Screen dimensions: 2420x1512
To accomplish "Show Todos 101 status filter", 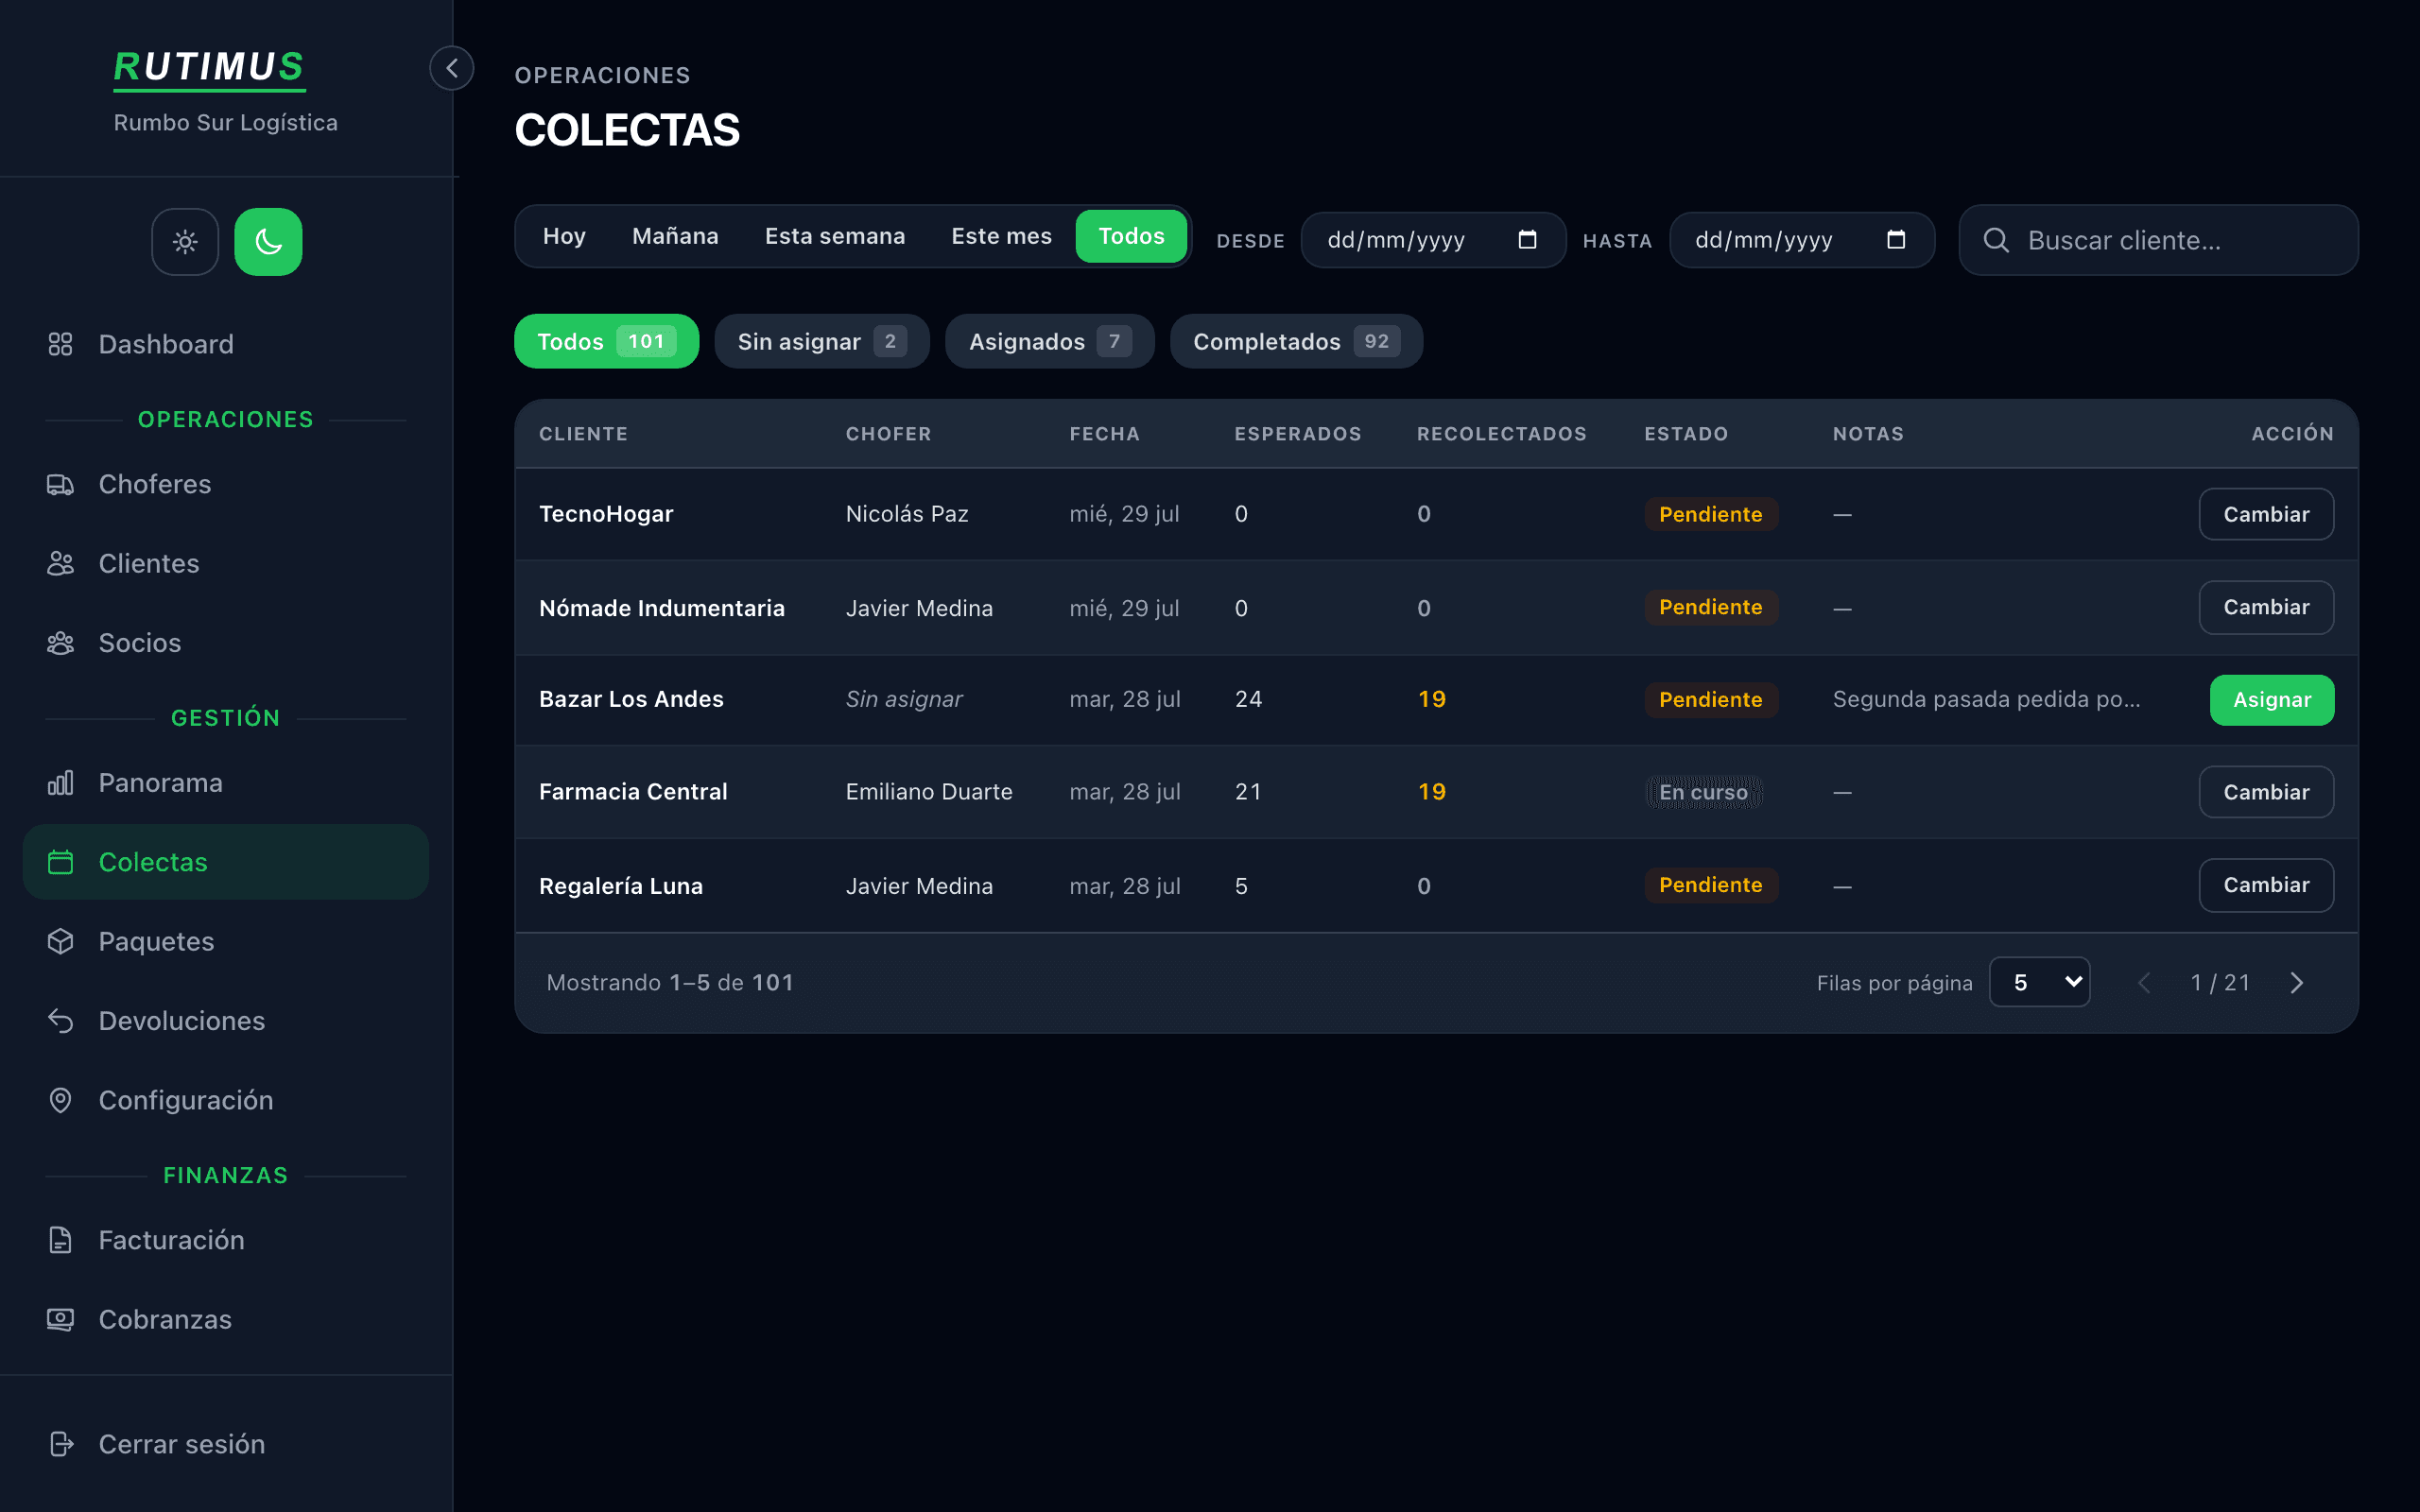I will coord(606,341).
